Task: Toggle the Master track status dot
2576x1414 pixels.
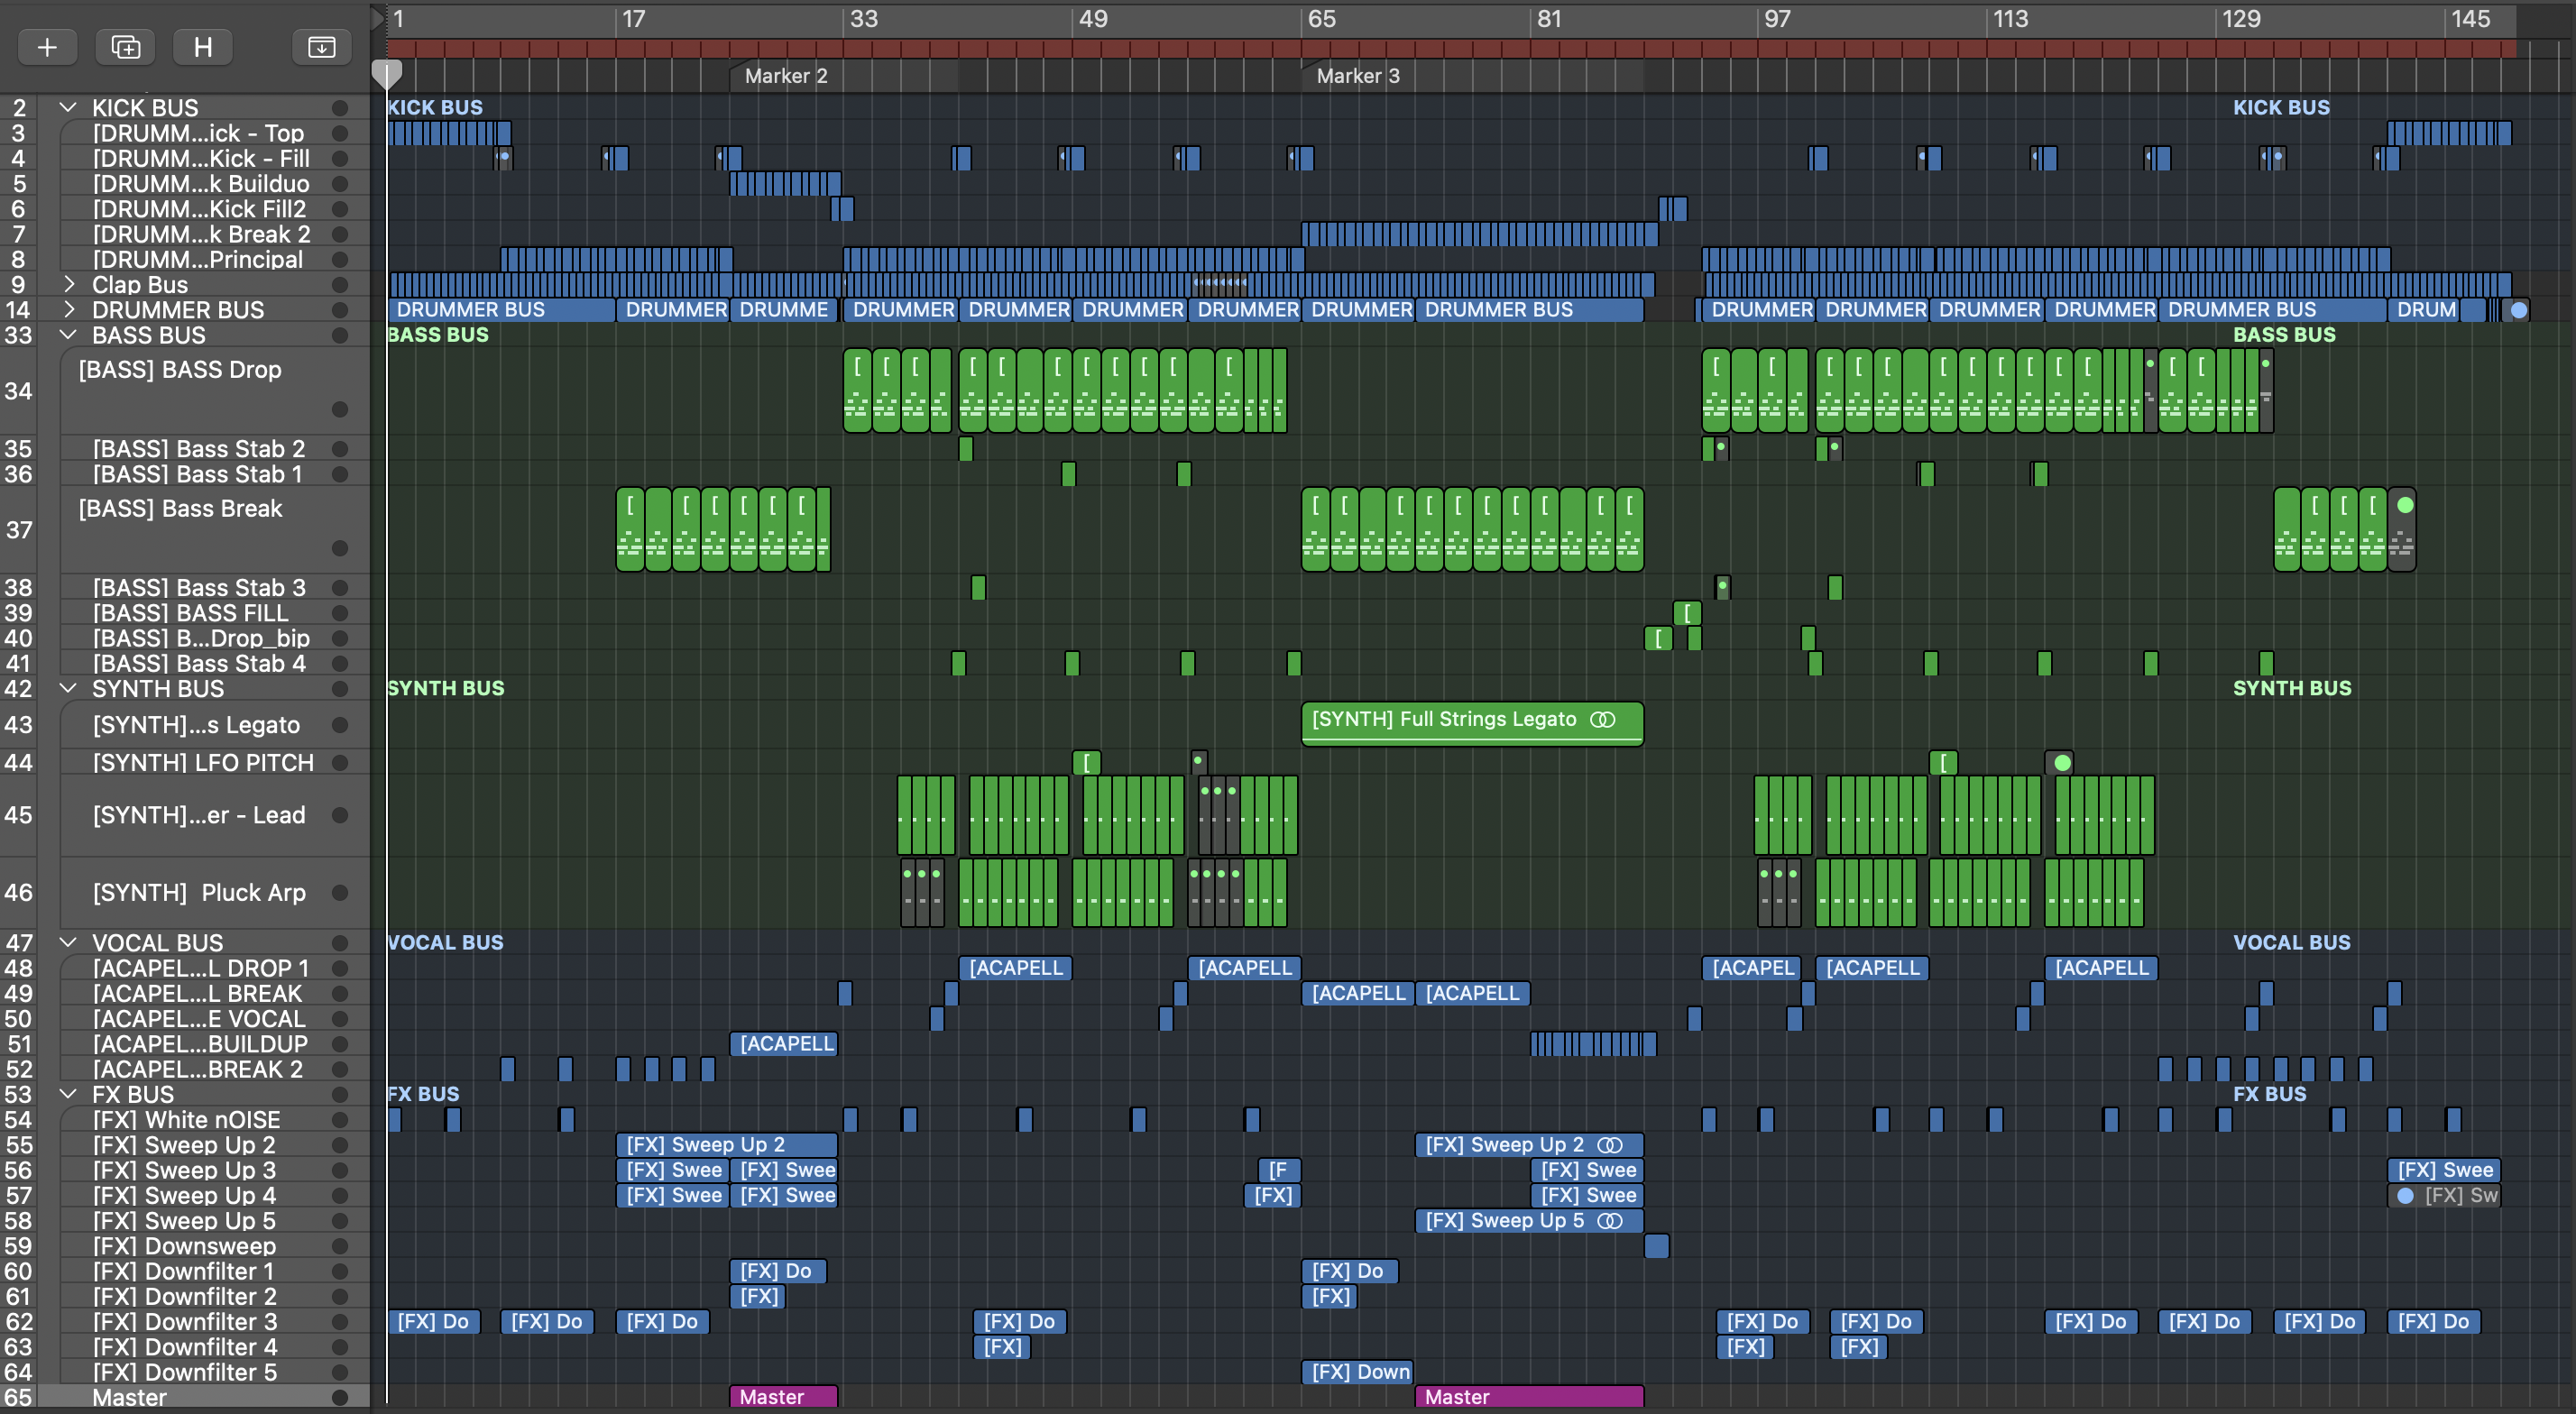Action: pyautogui.click(x=340, y=1398)
